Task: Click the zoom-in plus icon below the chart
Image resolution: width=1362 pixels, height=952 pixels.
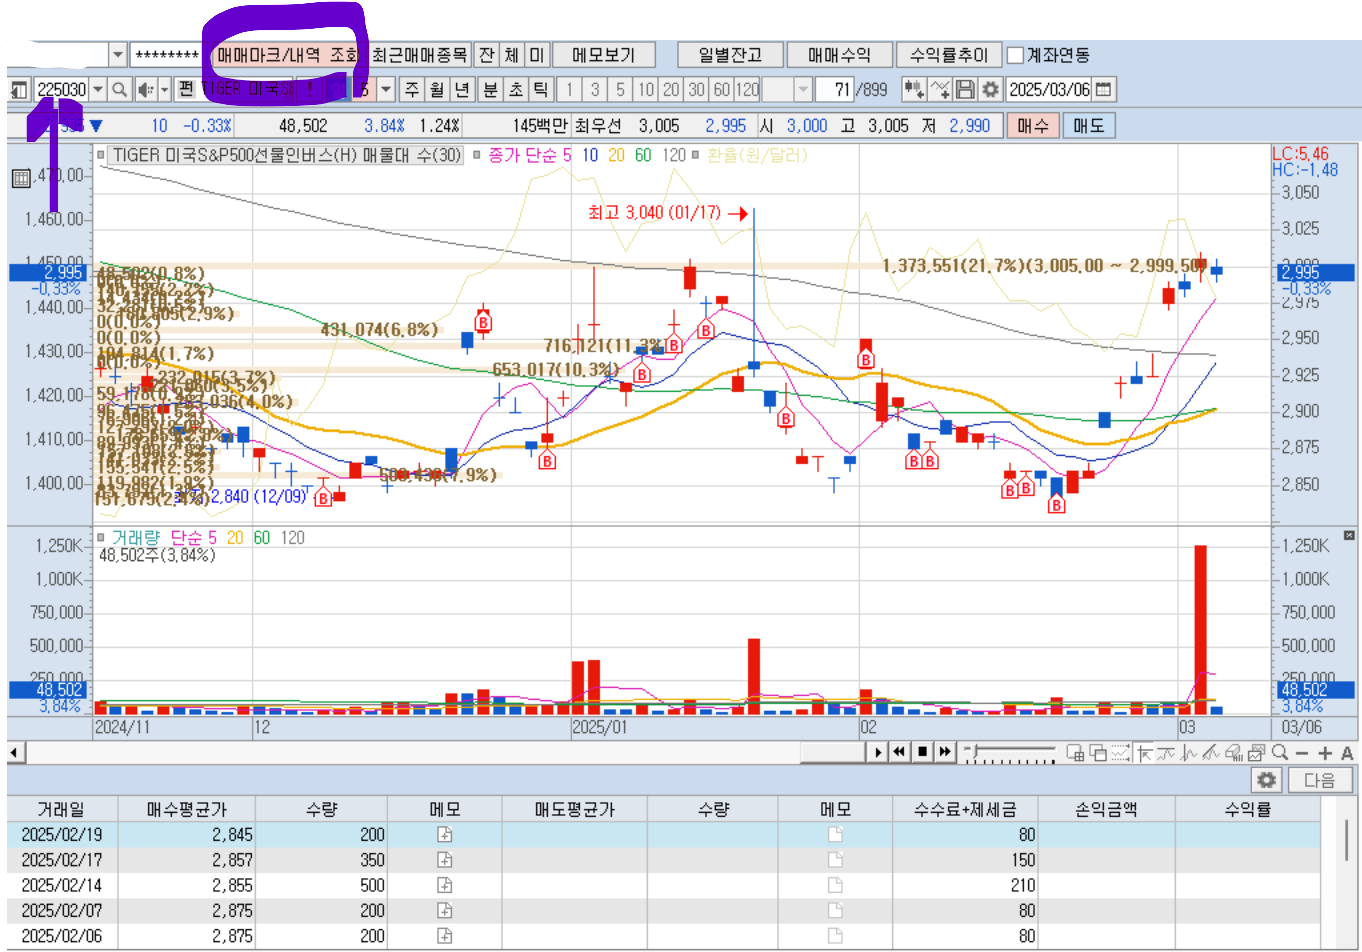Action: click(x=1325, y=753)
